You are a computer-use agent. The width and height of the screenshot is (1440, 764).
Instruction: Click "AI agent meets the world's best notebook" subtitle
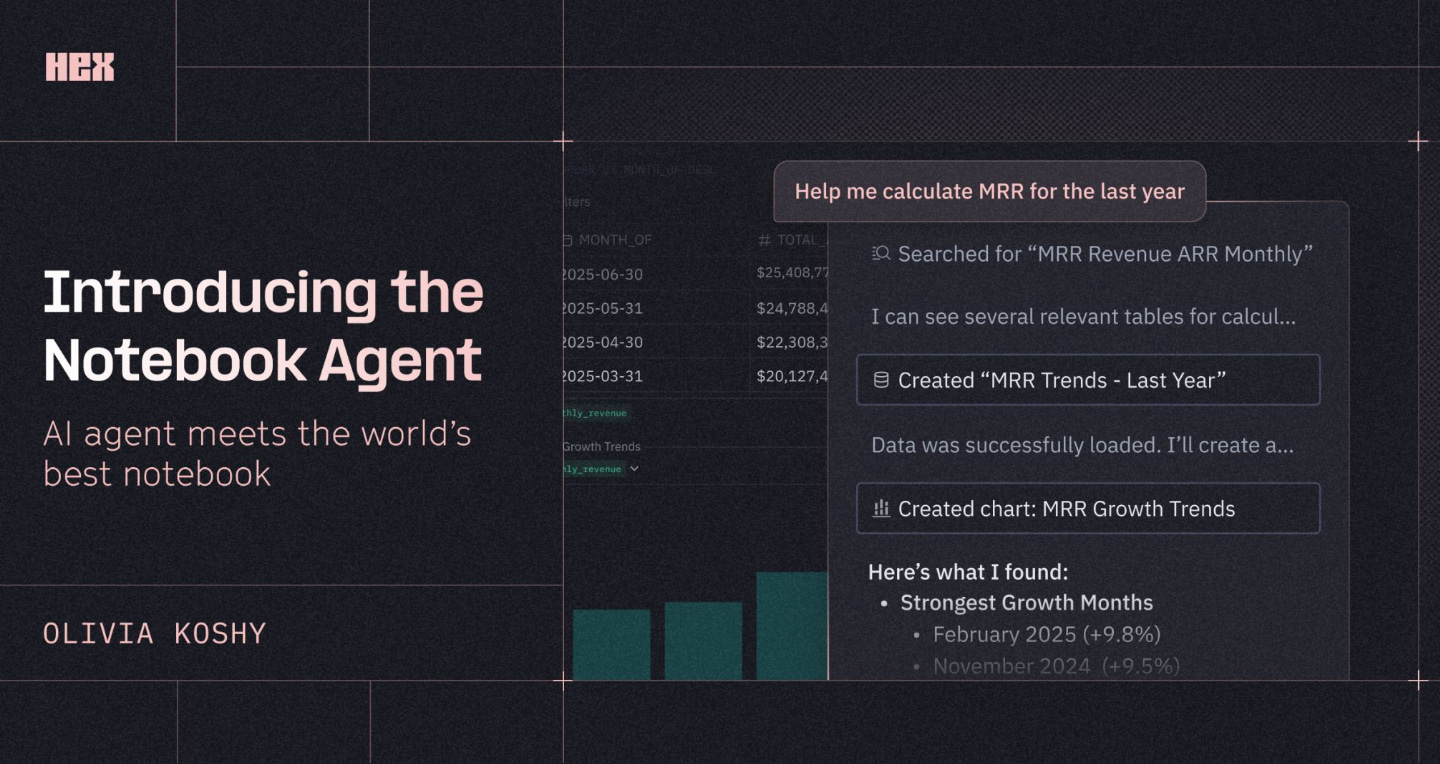[257, 453]
